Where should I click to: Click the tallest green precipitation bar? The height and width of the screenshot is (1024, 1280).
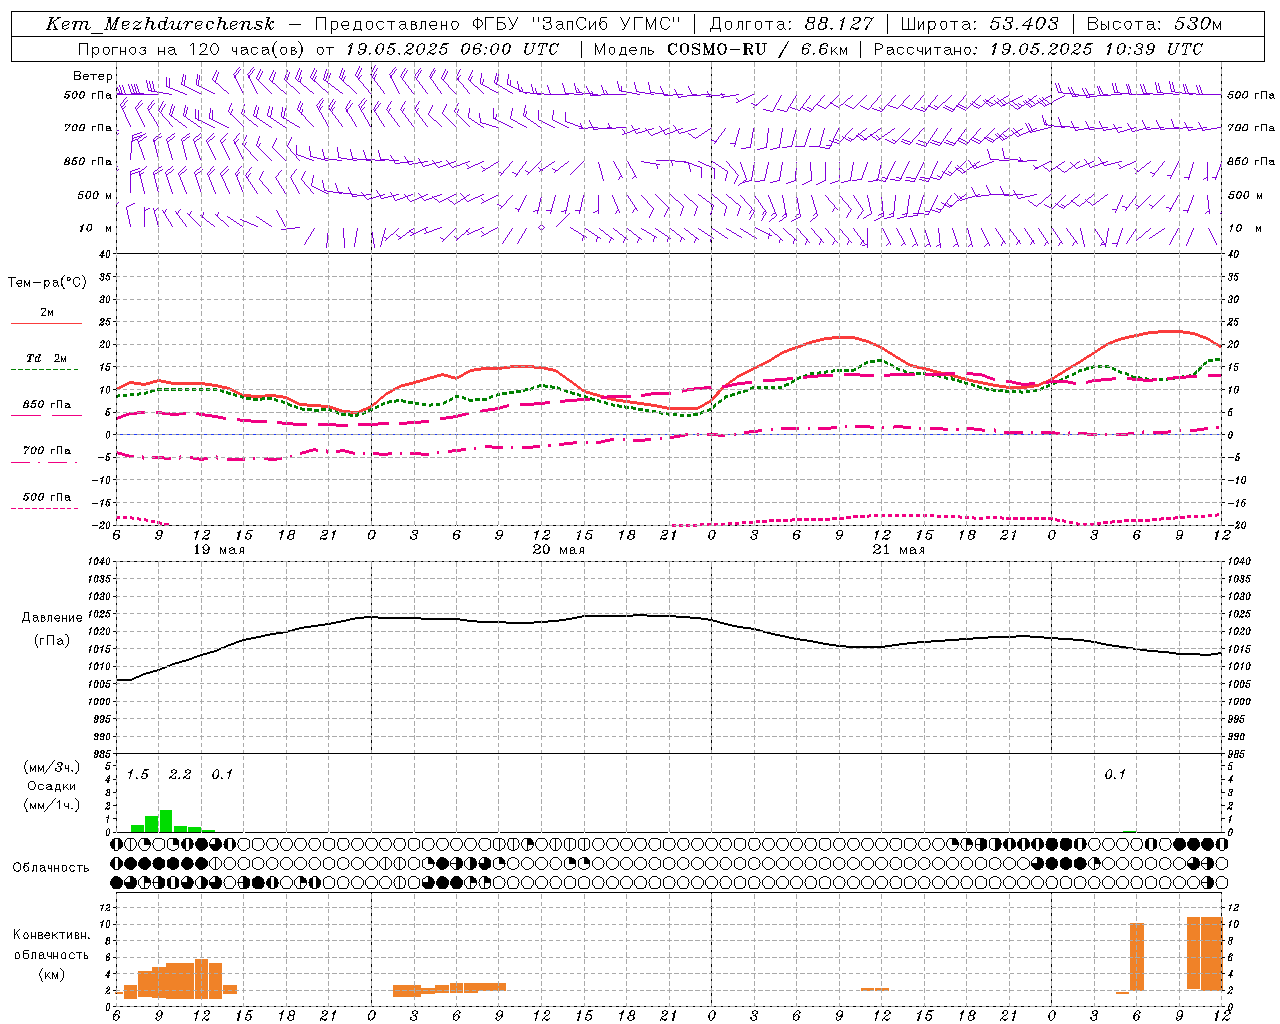click(166, 821)
